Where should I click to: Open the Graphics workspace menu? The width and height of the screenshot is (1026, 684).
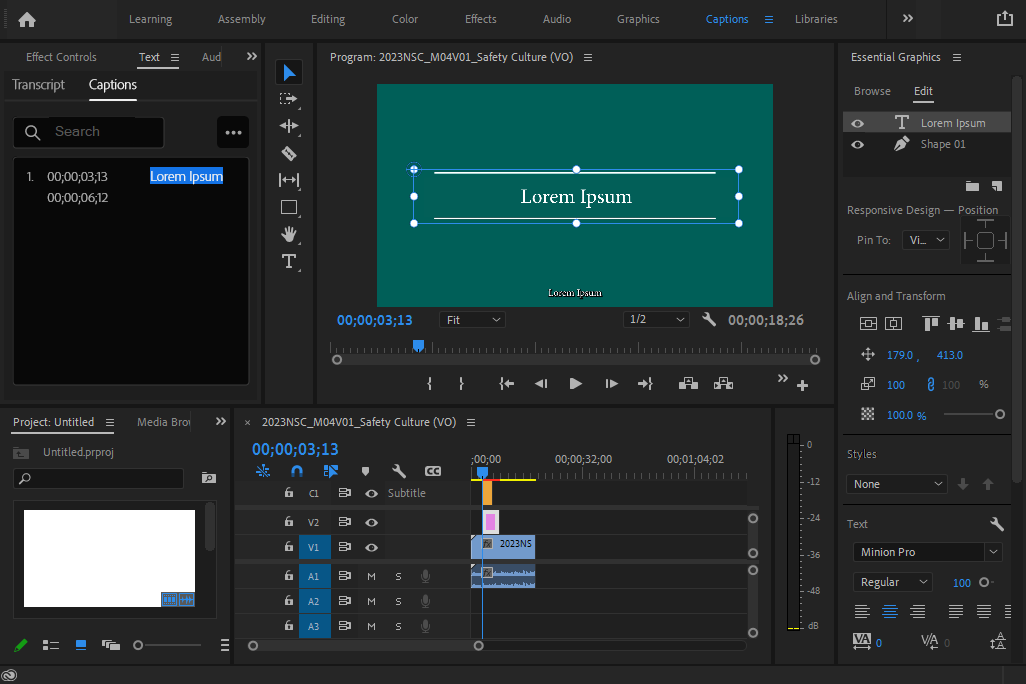tap(638, 19)
